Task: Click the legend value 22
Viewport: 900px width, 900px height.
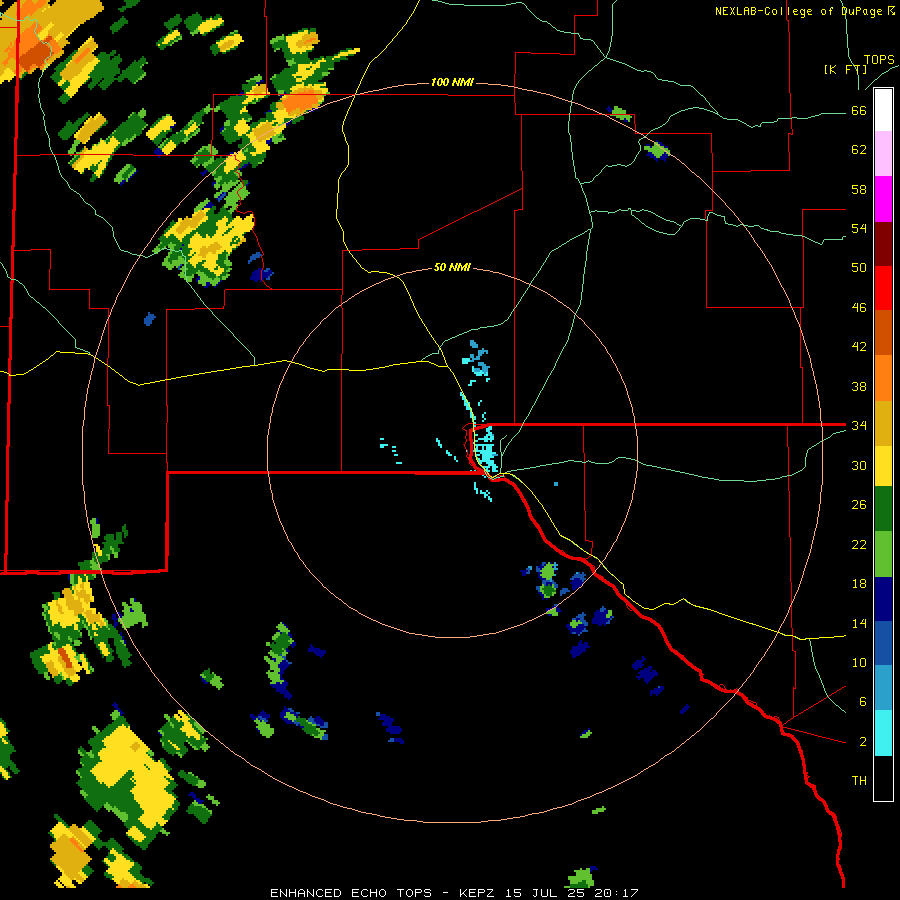Action: coord(859,544)
